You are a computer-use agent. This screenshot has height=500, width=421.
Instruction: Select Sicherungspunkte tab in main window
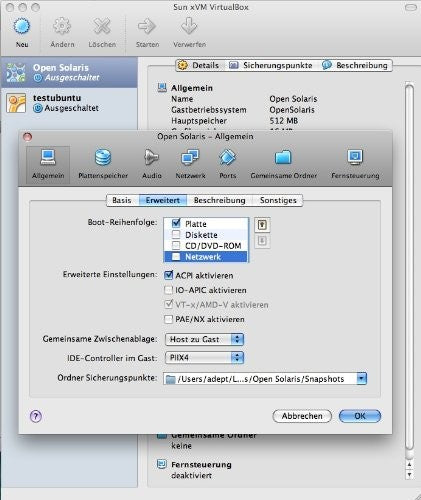click(272, 65)
